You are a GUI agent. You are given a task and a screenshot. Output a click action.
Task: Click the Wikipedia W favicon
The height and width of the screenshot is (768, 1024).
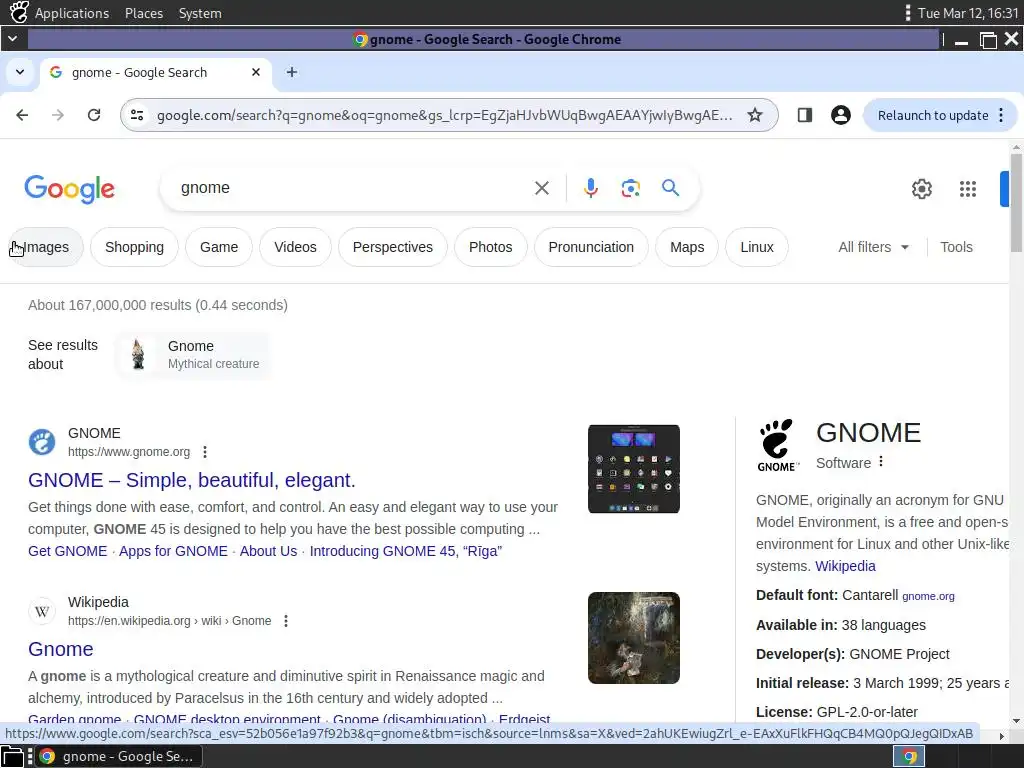[x=42, y=611]
